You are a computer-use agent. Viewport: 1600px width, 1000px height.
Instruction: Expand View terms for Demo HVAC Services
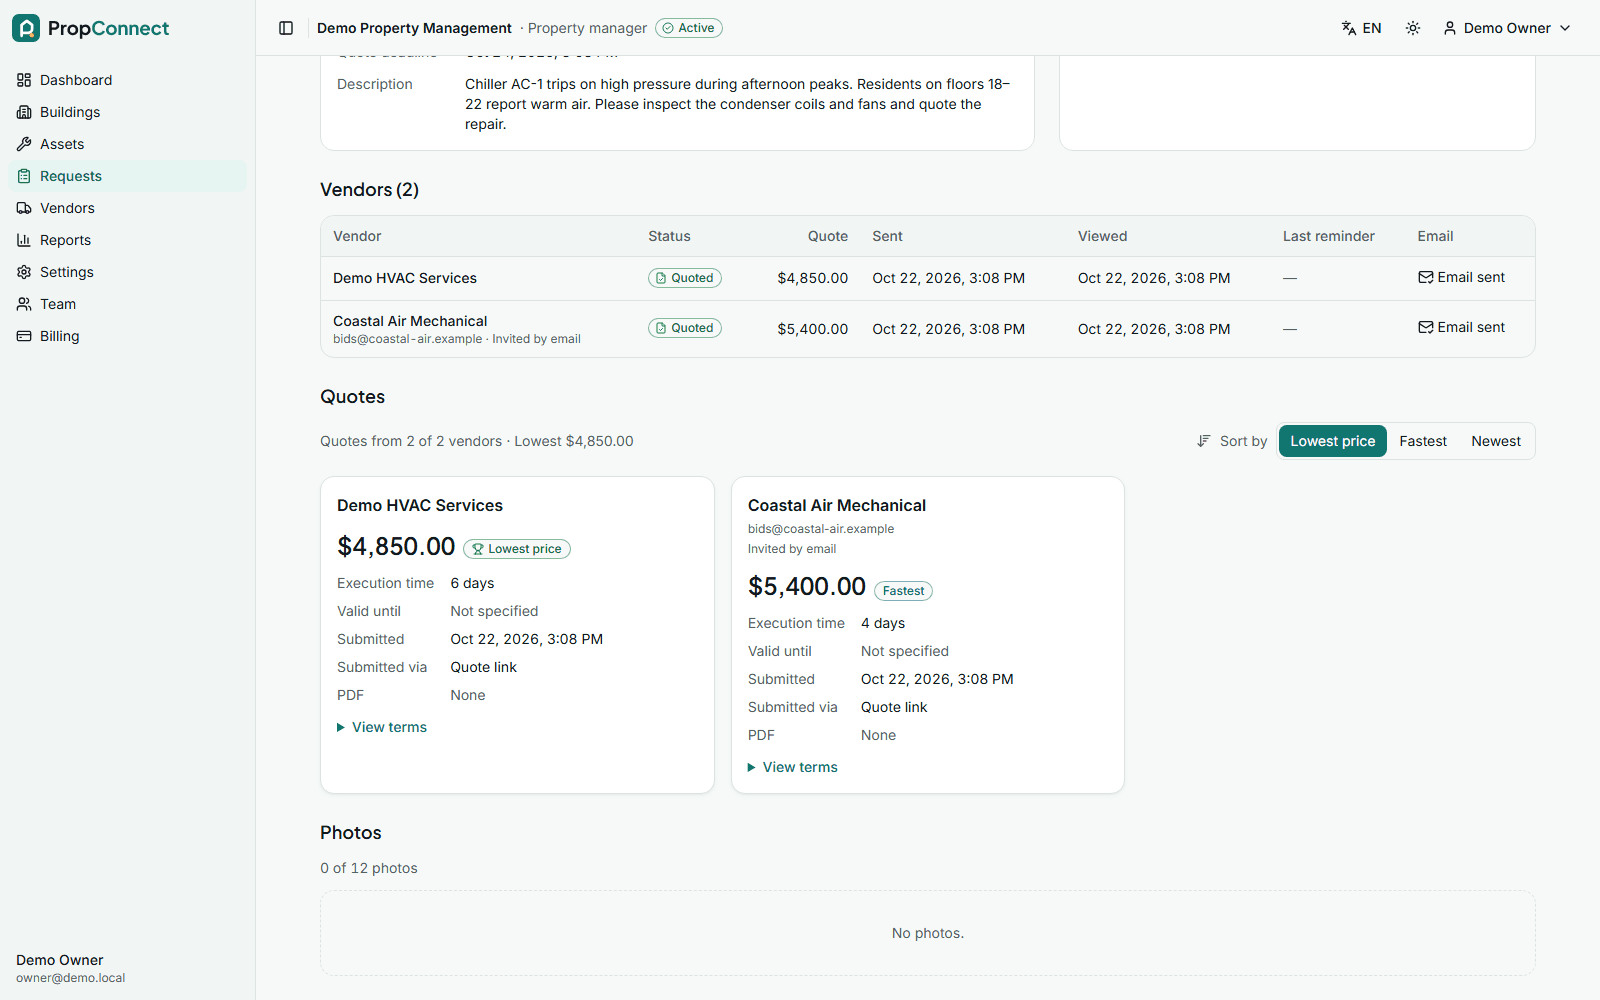(382, 727)
